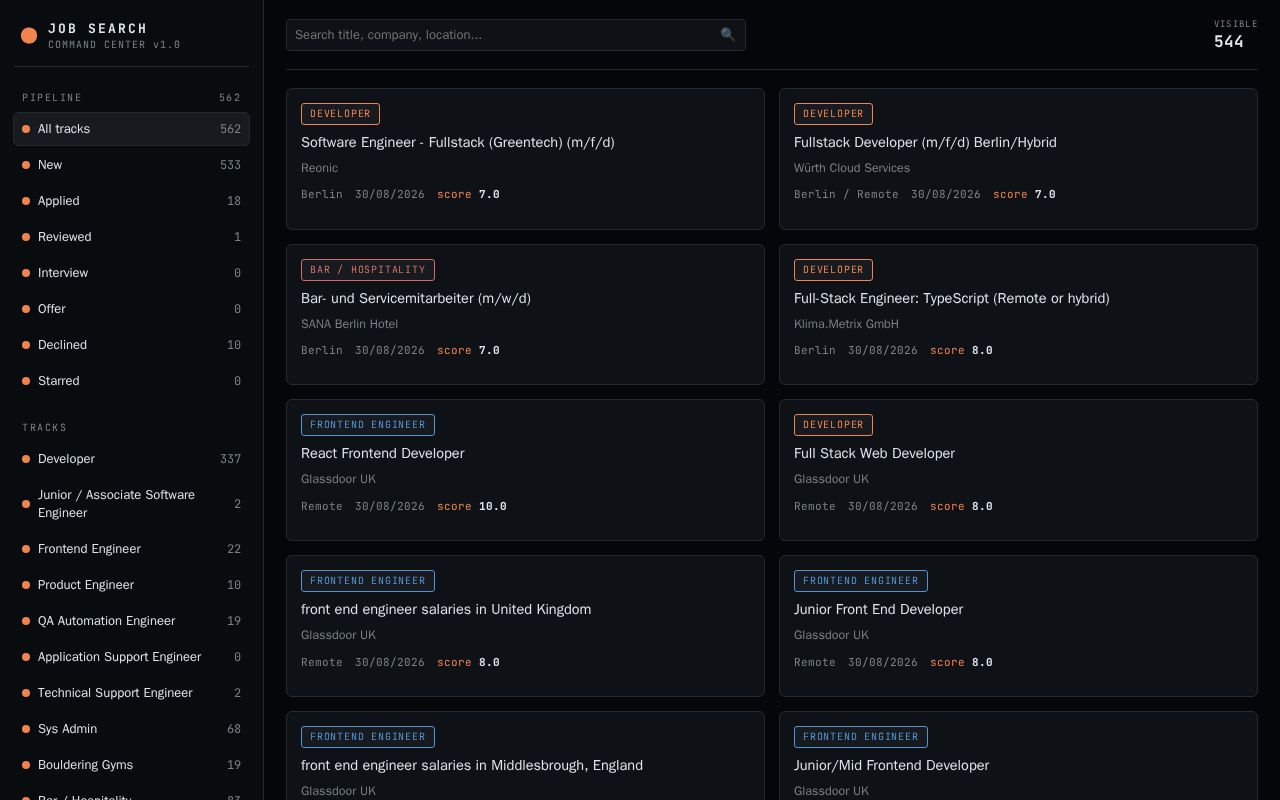Show Applied jobs in the pipeline
Screen dimensions: 1280x800
point(131,201)
